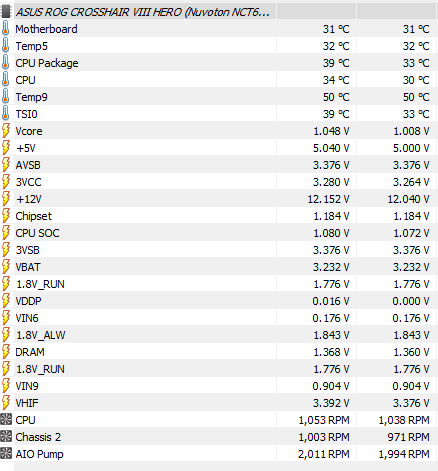Click the thermometer icon beside Motherboard
Viewport: 438px width, 471px height.
click(x=6, y=28)
